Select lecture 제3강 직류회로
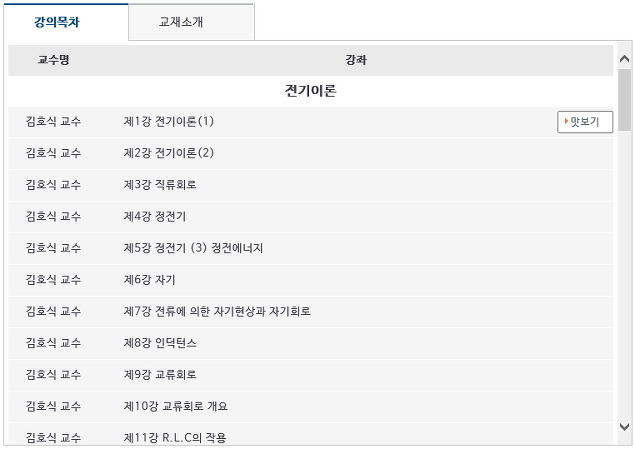635x449 pixels. tap(160, 185)
